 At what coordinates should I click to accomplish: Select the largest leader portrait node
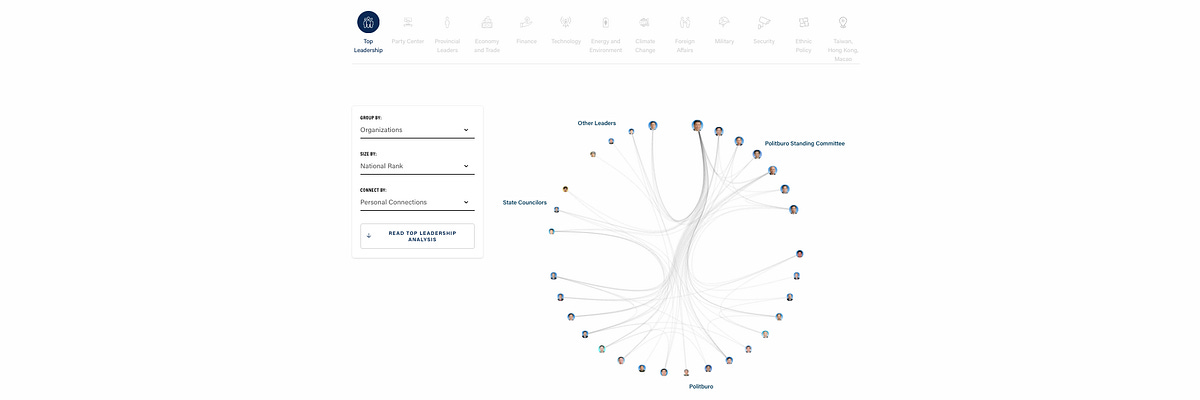click(698, 126)
